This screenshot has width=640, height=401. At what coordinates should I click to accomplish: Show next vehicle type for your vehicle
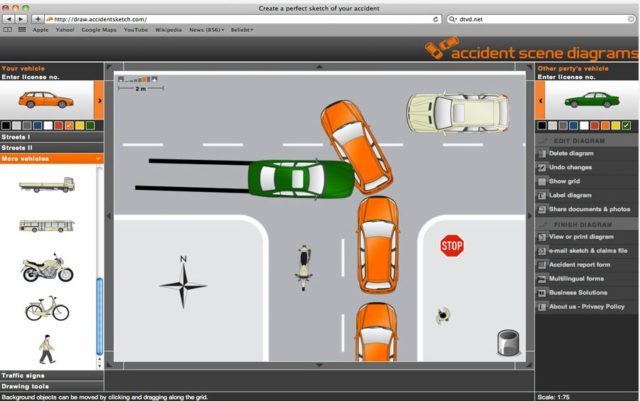pos(99,100)
